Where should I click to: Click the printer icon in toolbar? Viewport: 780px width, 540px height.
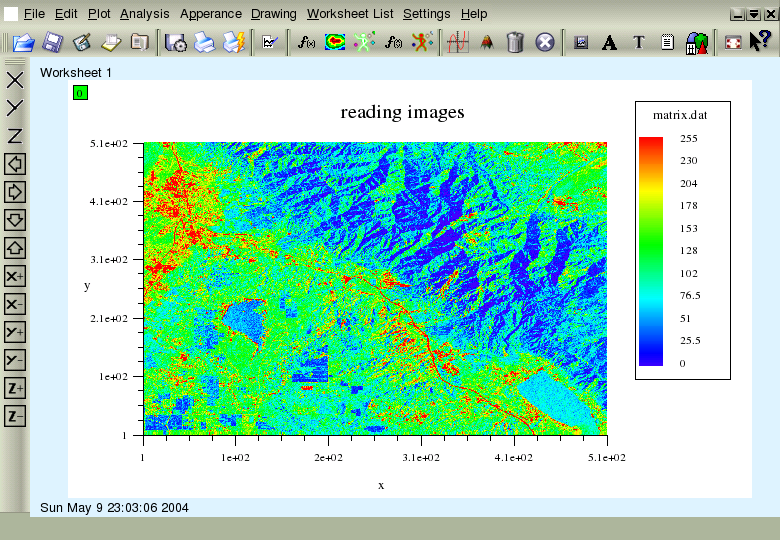click(205, 43)
